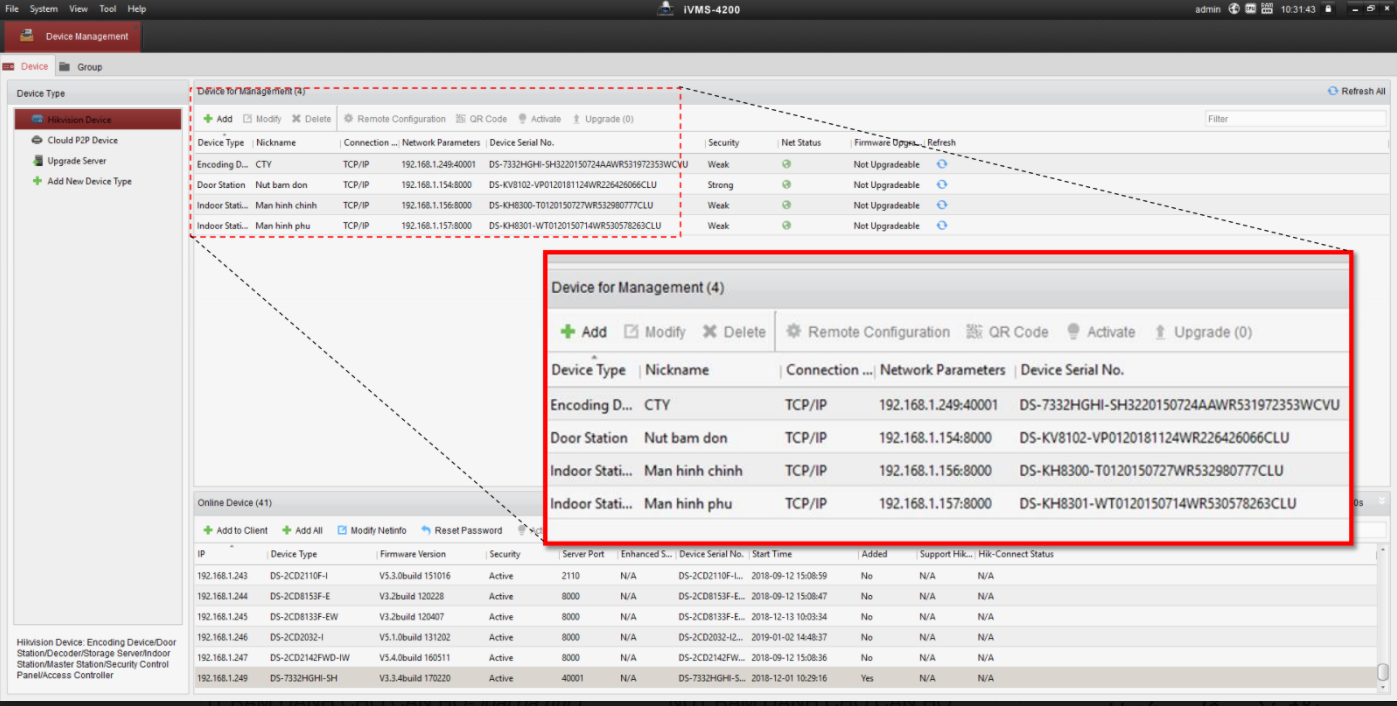
Task: Click Add in Device for Management toolbar
Action: [x=217, y=119]
